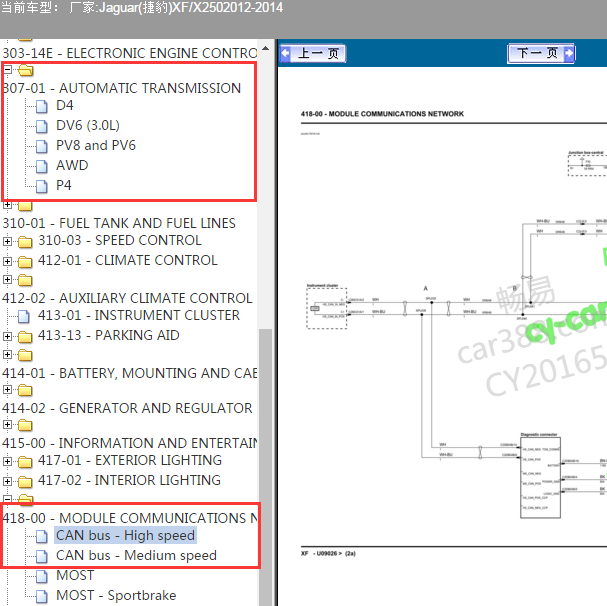
Task: Open the D4 document page icon
Action: 41,106
